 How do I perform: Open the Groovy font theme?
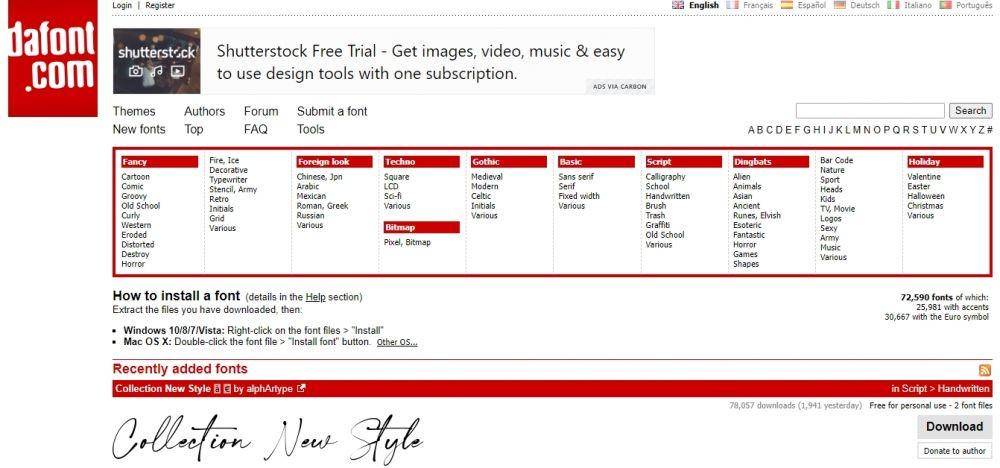(134, 196)
